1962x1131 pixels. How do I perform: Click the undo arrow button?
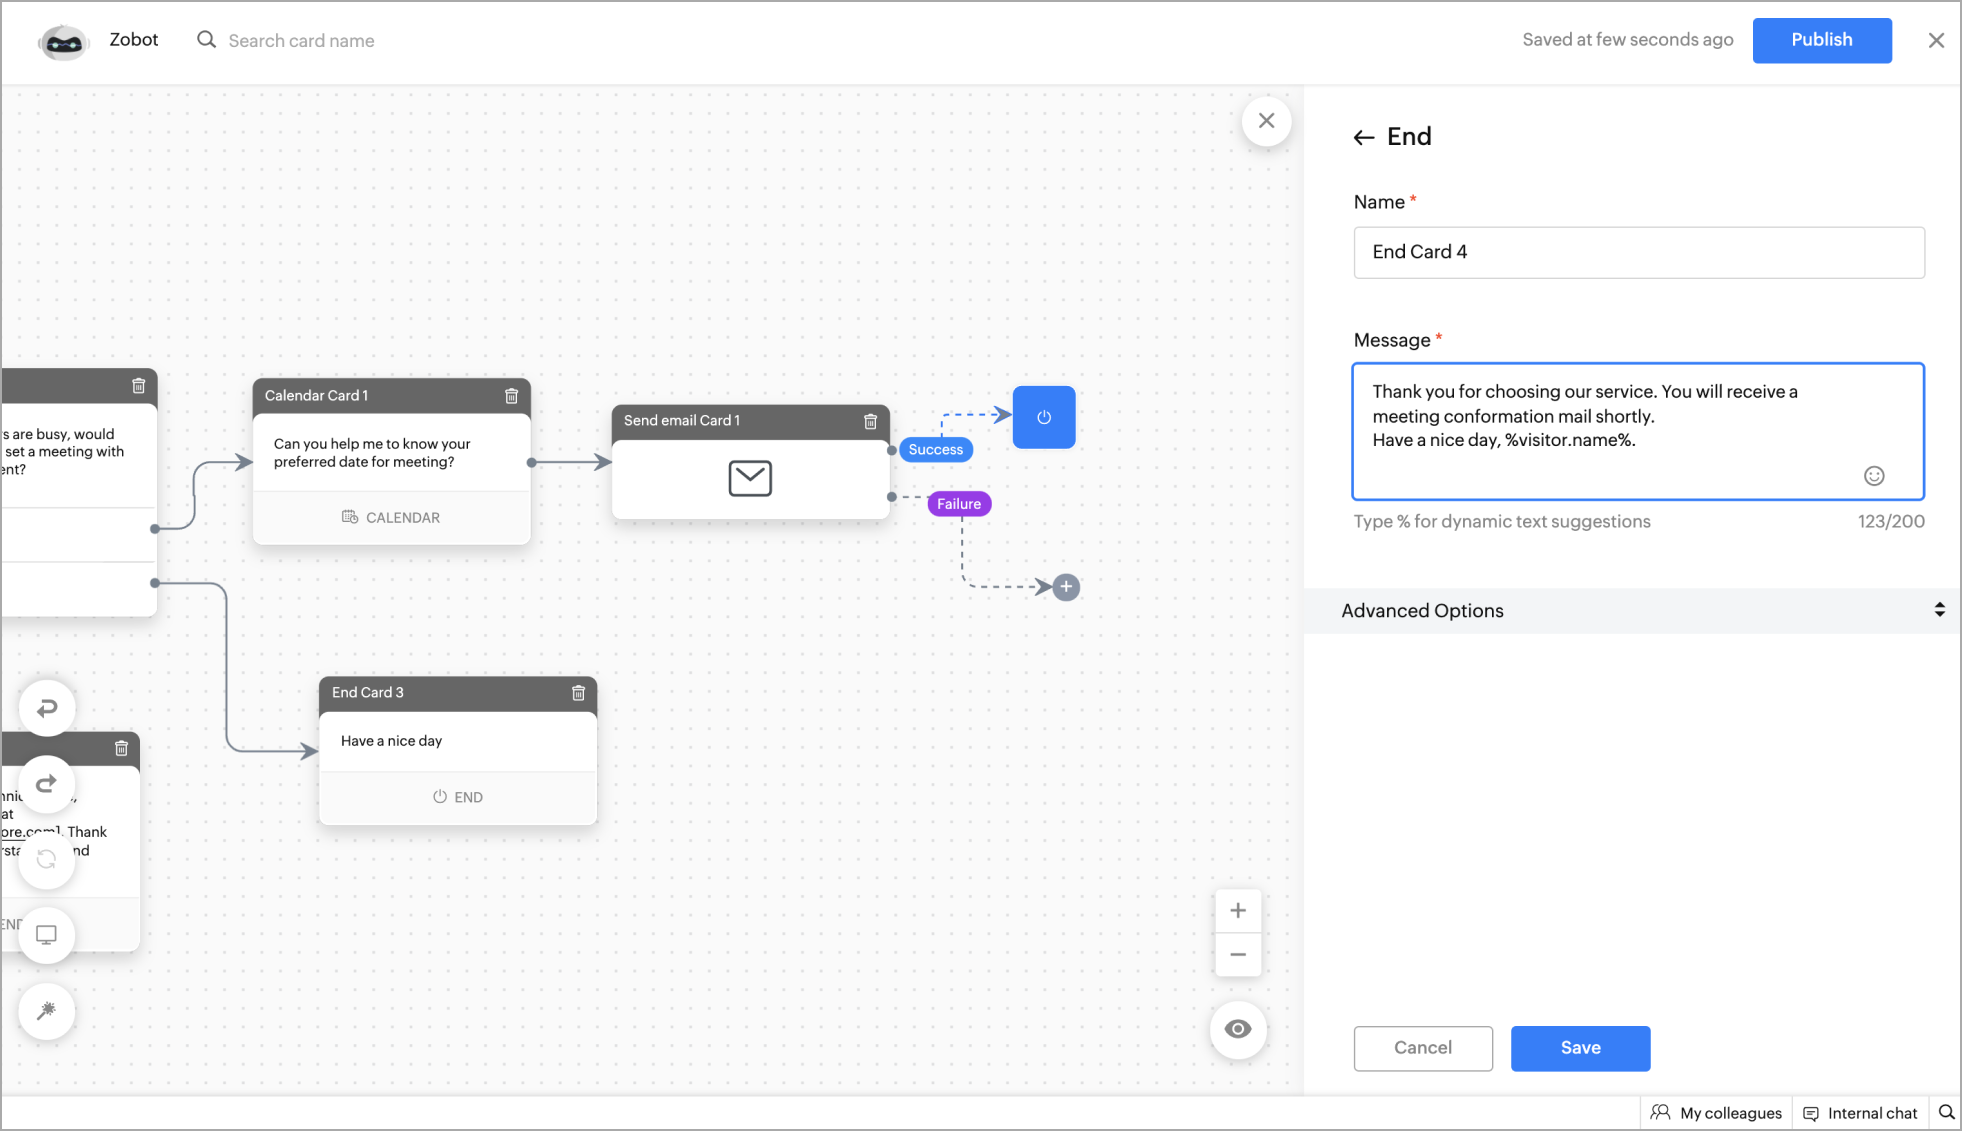point(47,709)
